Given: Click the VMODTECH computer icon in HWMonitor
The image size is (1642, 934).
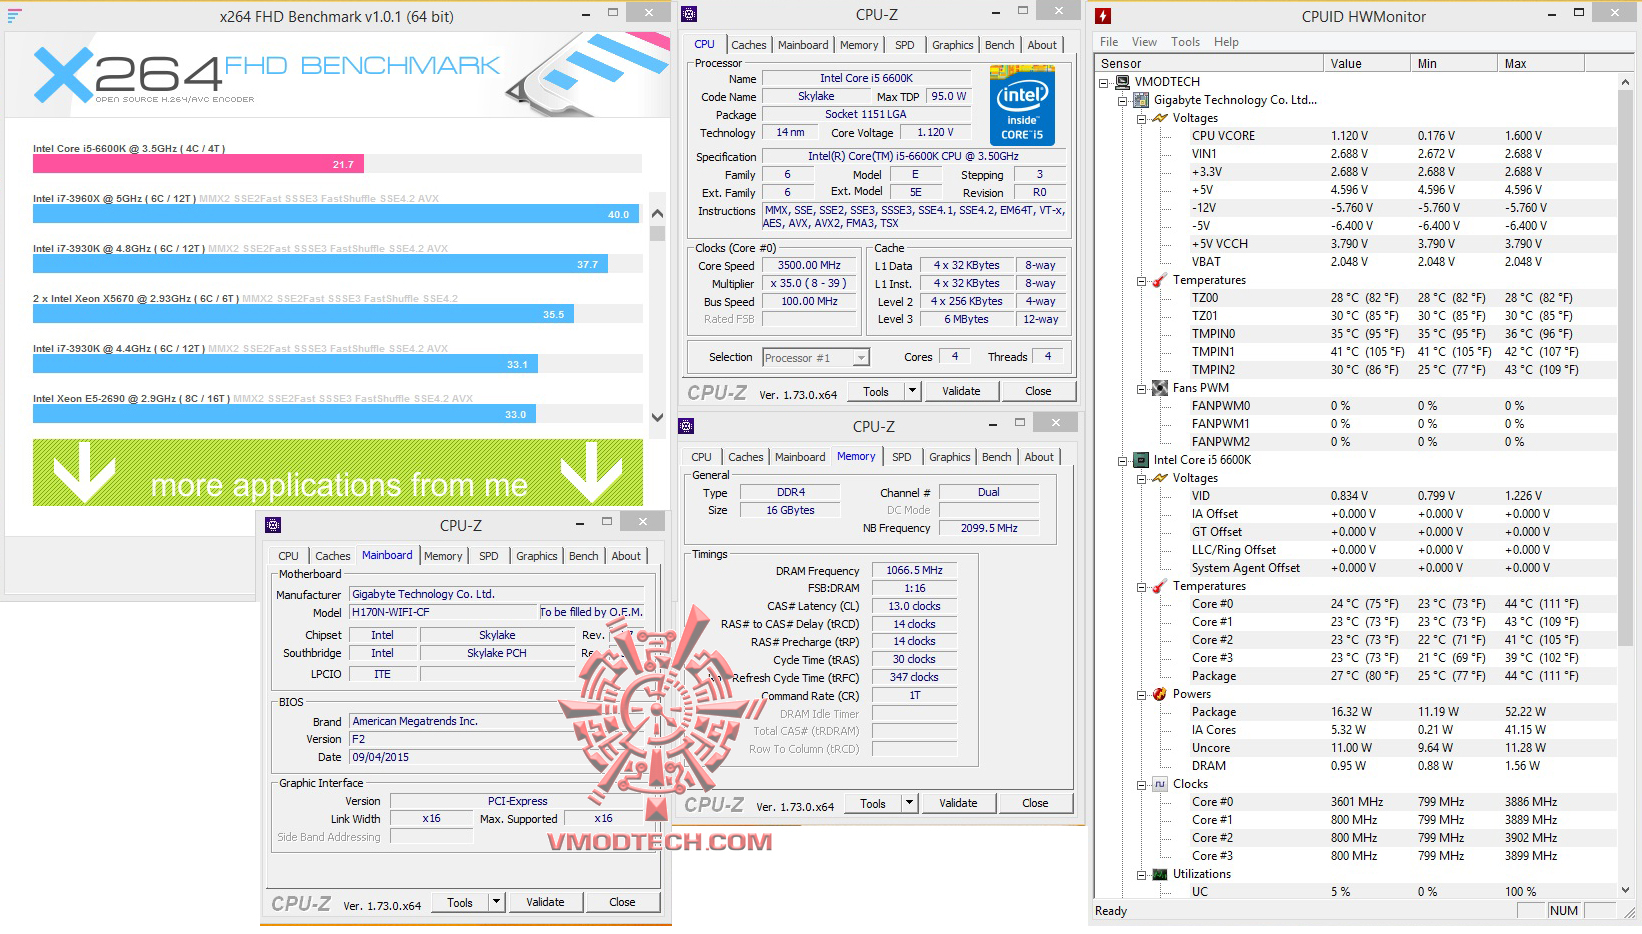Looking at the screenshot, I should (1122, 82).
